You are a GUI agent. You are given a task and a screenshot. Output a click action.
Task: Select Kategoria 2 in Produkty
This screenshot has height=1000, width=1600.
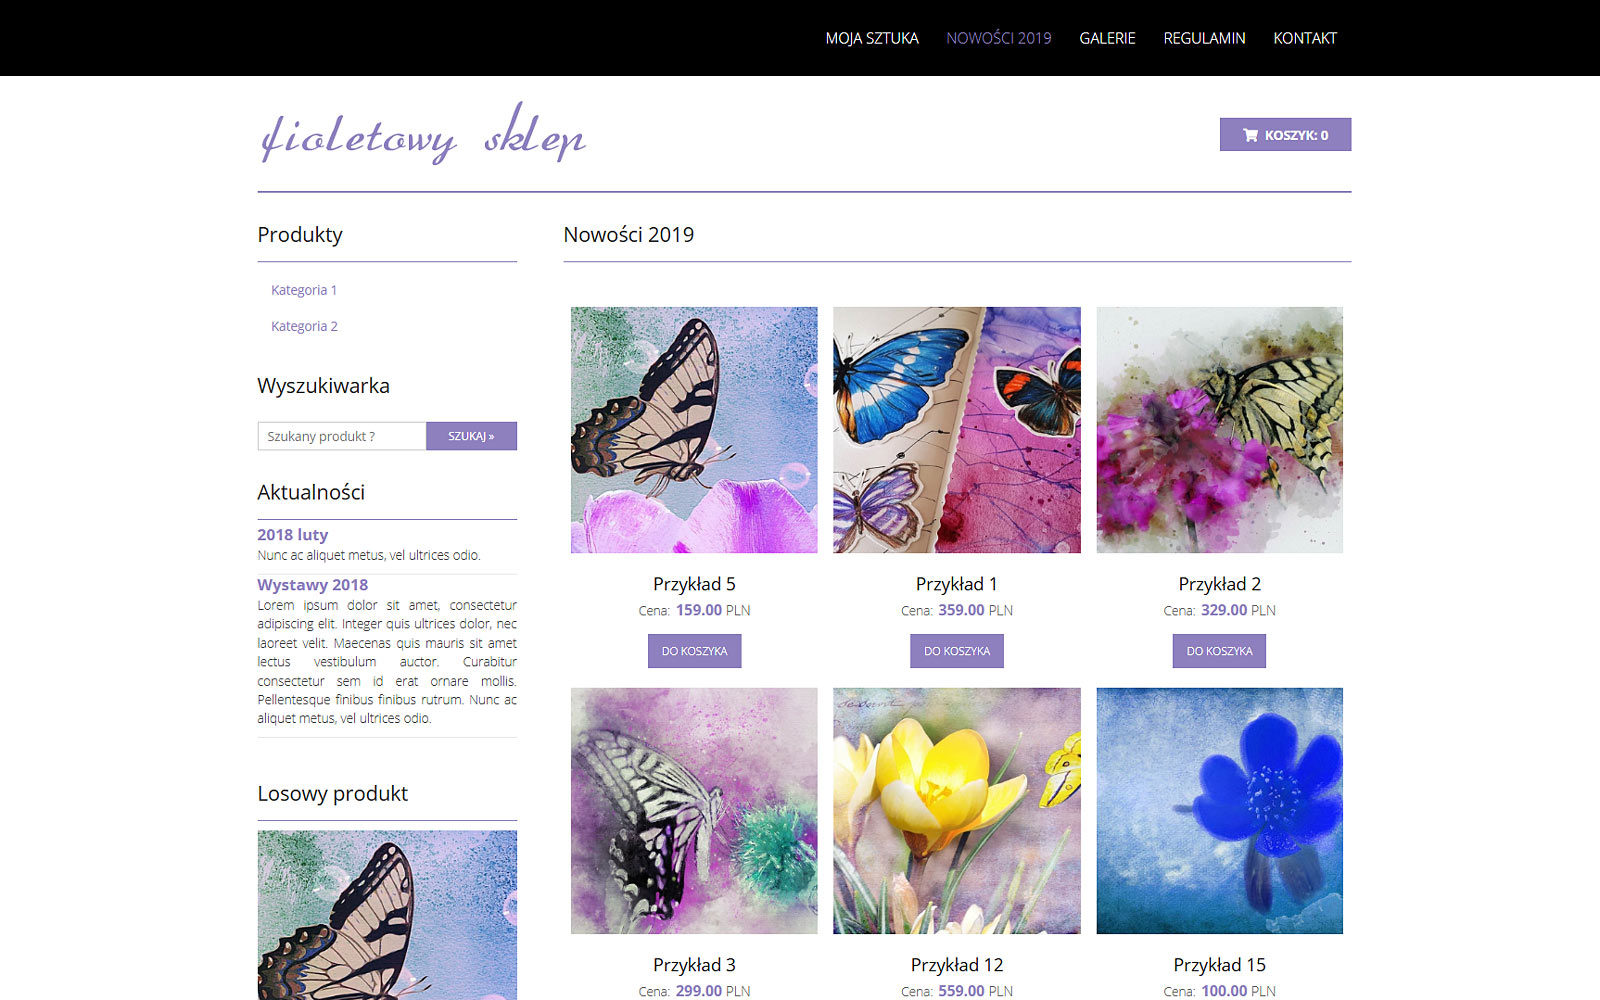tap(304, 326)
